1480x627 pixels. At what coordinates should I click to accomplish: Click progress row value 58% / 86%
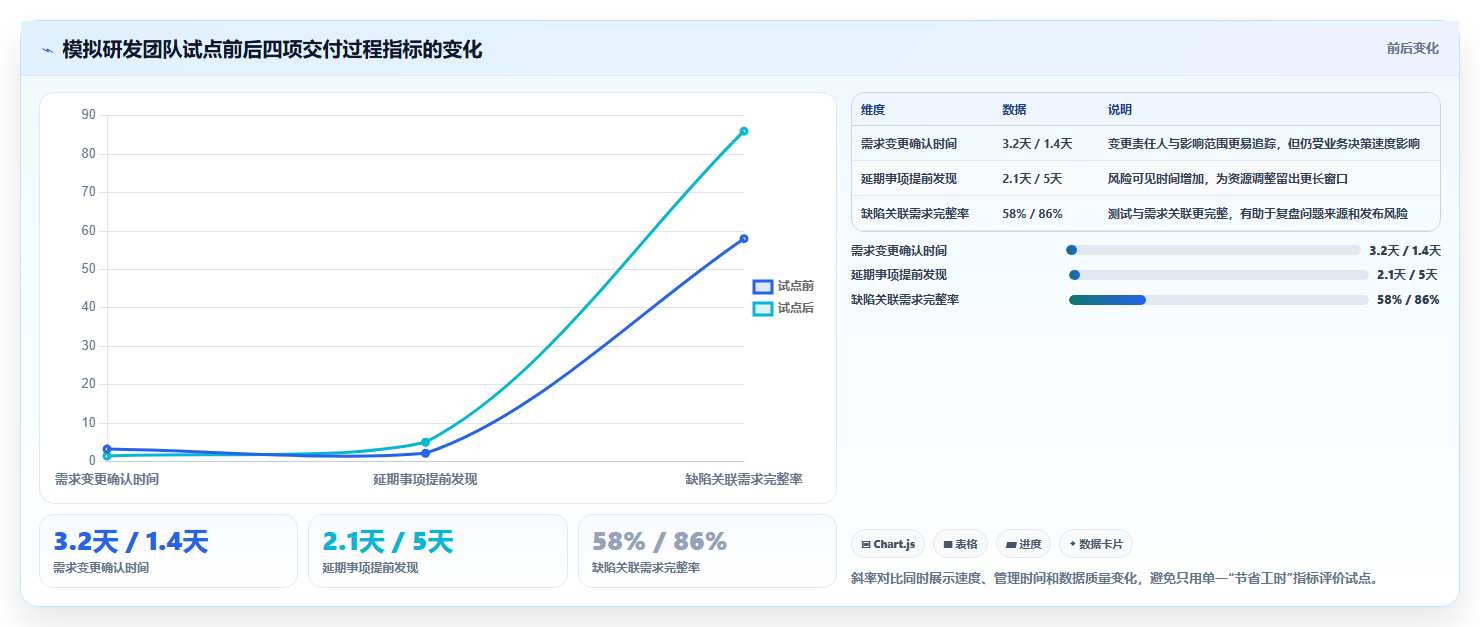1408,300
